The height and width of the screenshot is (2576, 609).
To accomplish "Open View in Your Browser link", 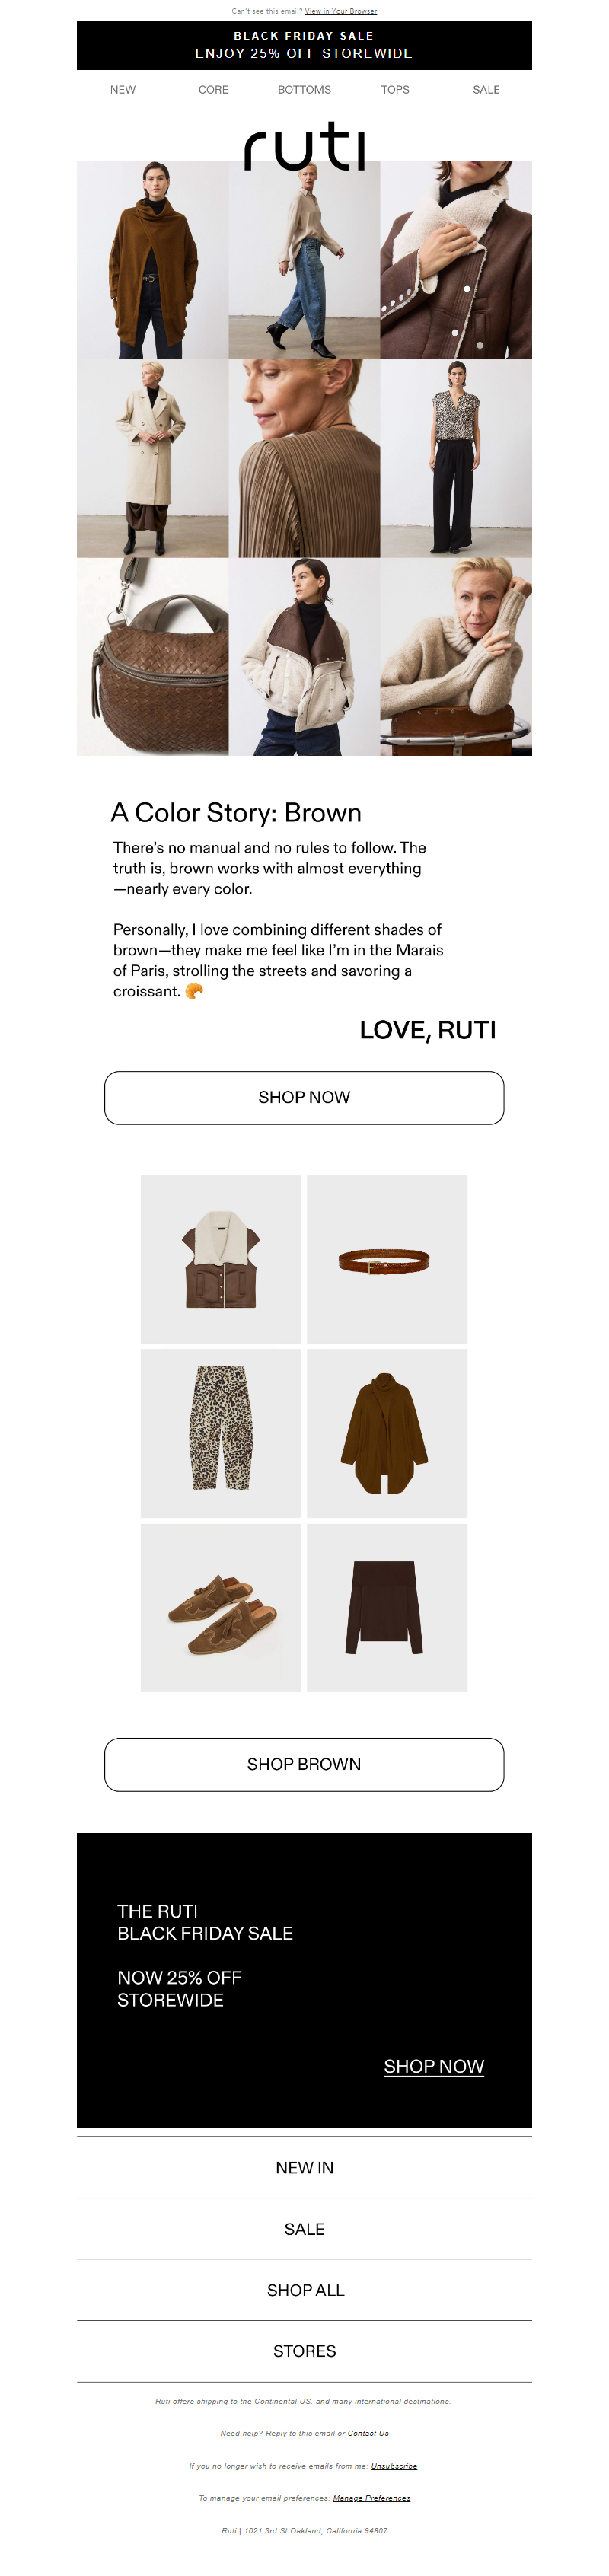I will (341, 11).
